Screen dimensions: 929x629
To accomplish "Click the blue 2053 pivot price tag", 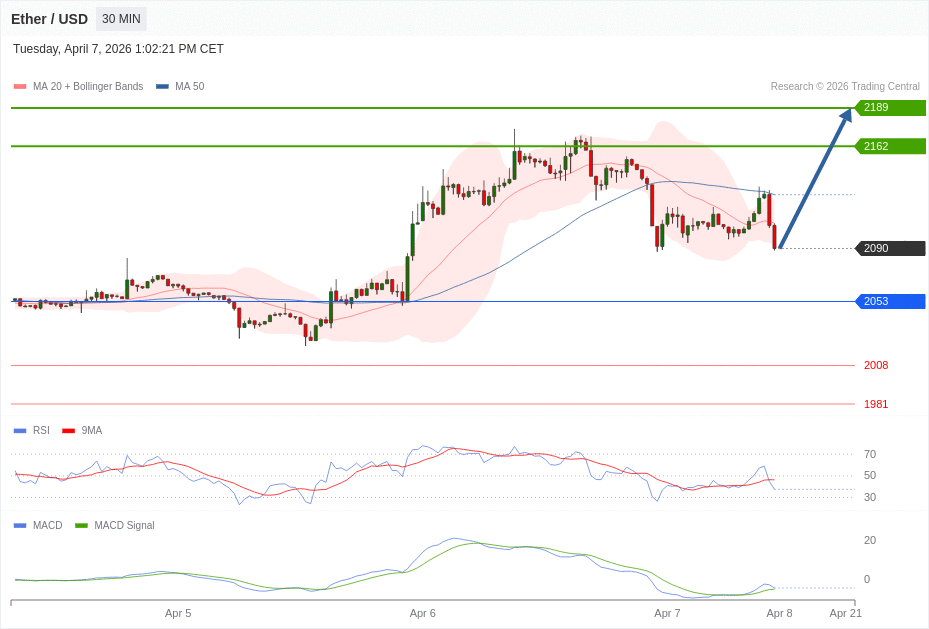I will click(x=890, y=301).
